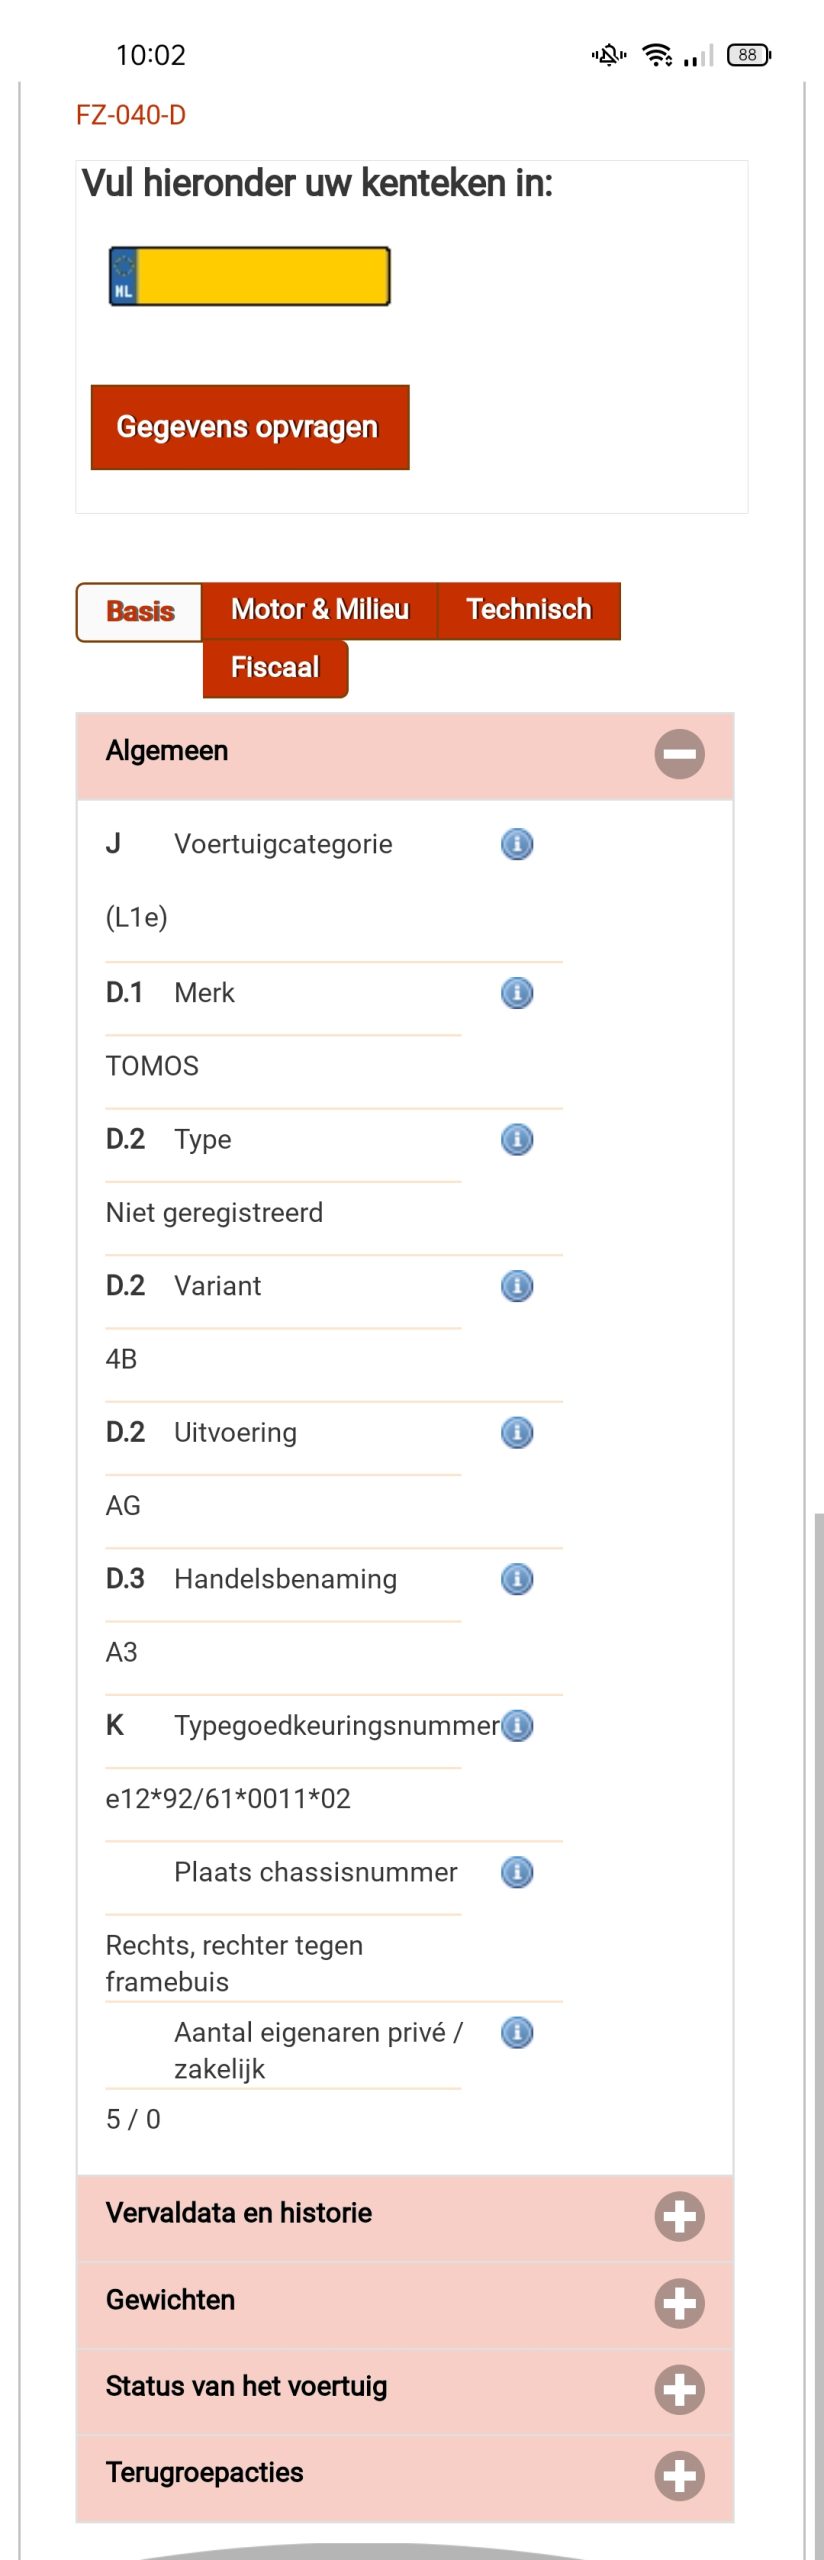Screen dimensions: 824x2560
Task: Select the Fiscaal tab
Action: click(x=275, y=668)
